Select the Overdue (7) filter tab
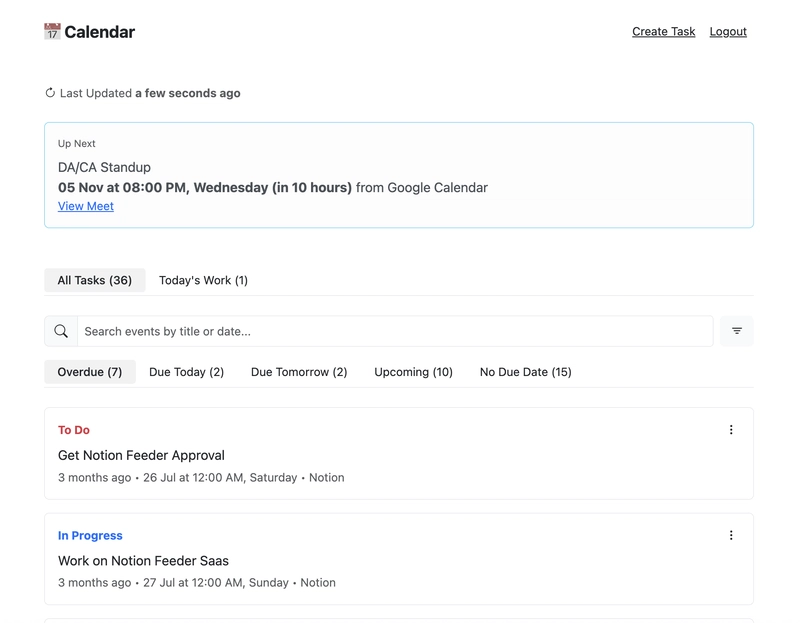The image size is (800, 623). click(x=90, y=372)
